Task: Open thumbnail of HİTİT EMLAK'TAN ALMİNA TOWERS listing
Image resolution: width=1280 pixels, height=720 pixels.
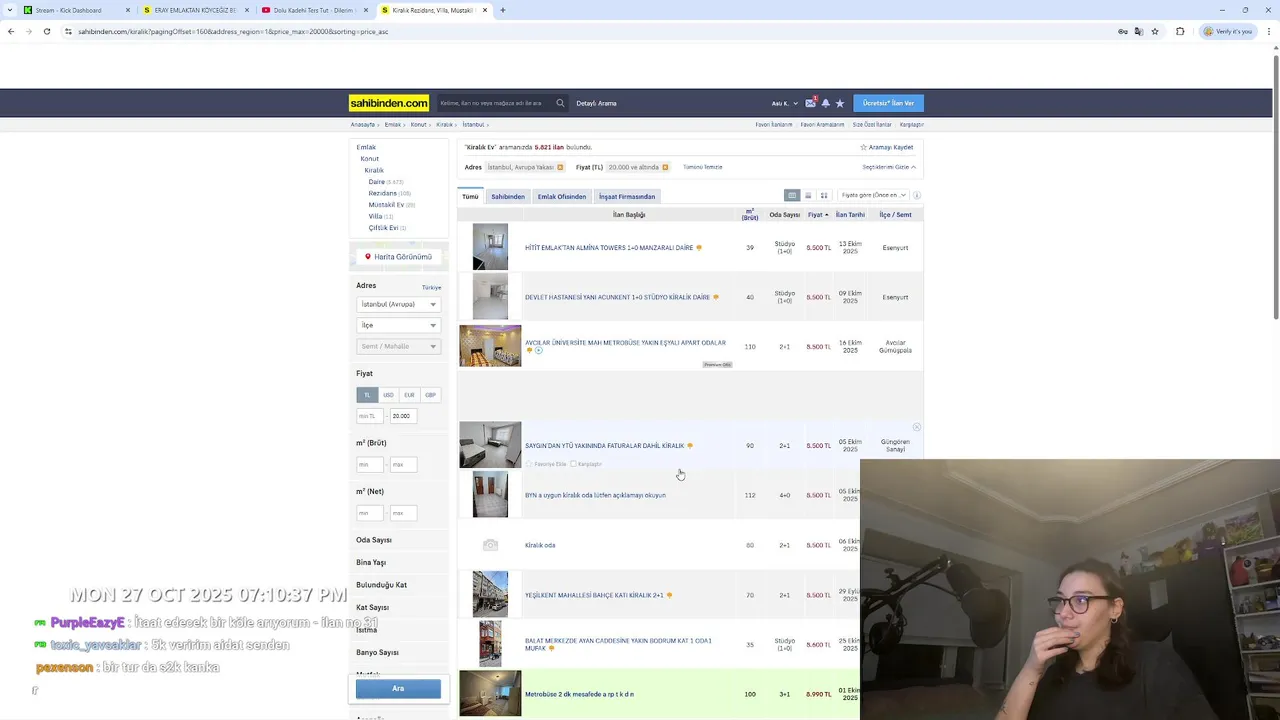Action: [490, 247]
